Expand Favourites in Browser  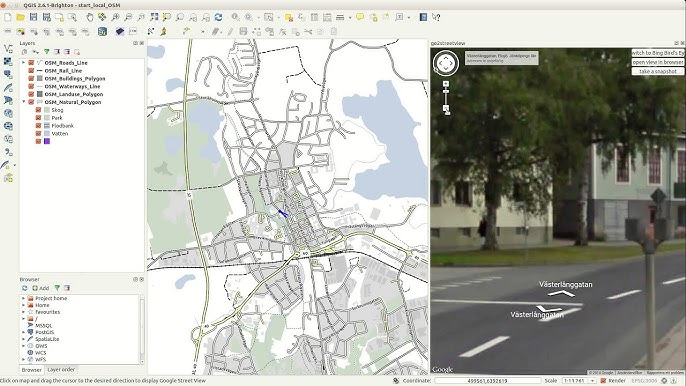pyautogui.click(x=24, y=312)
